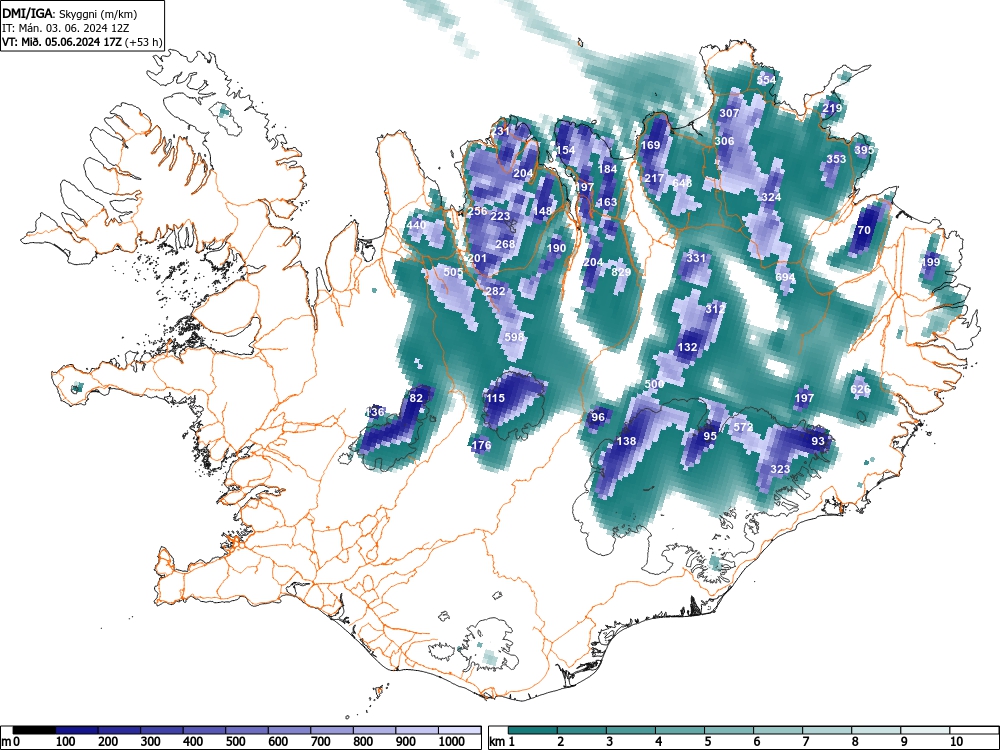1000x750 pixels.
Task: Click the palest lavender swatch beside legend label 1000
Action: click(x=459, y=730)
